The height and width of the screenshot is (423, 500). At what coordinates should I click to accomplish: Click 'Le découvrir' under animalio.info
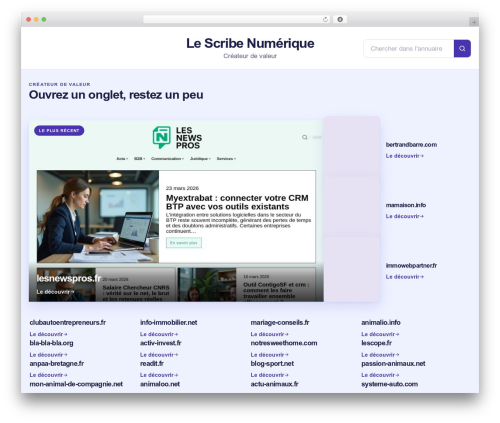tap(380, 334)
